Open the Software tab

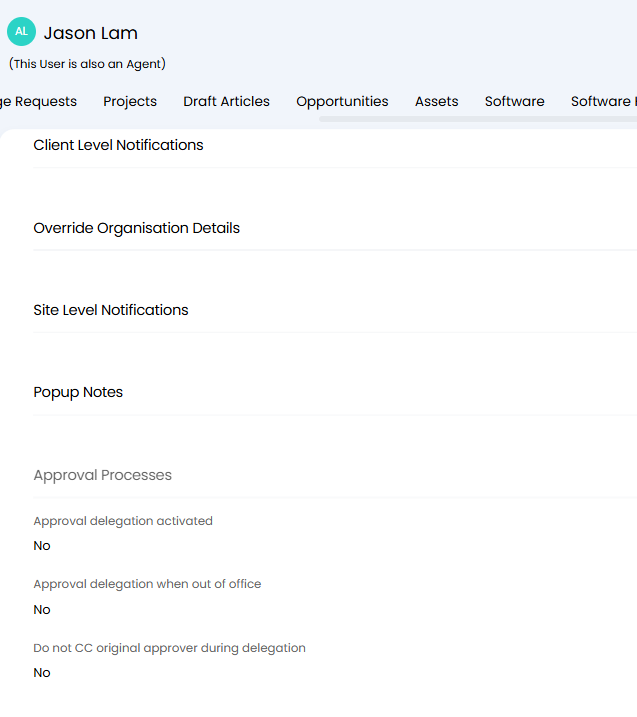click(514, 101)
